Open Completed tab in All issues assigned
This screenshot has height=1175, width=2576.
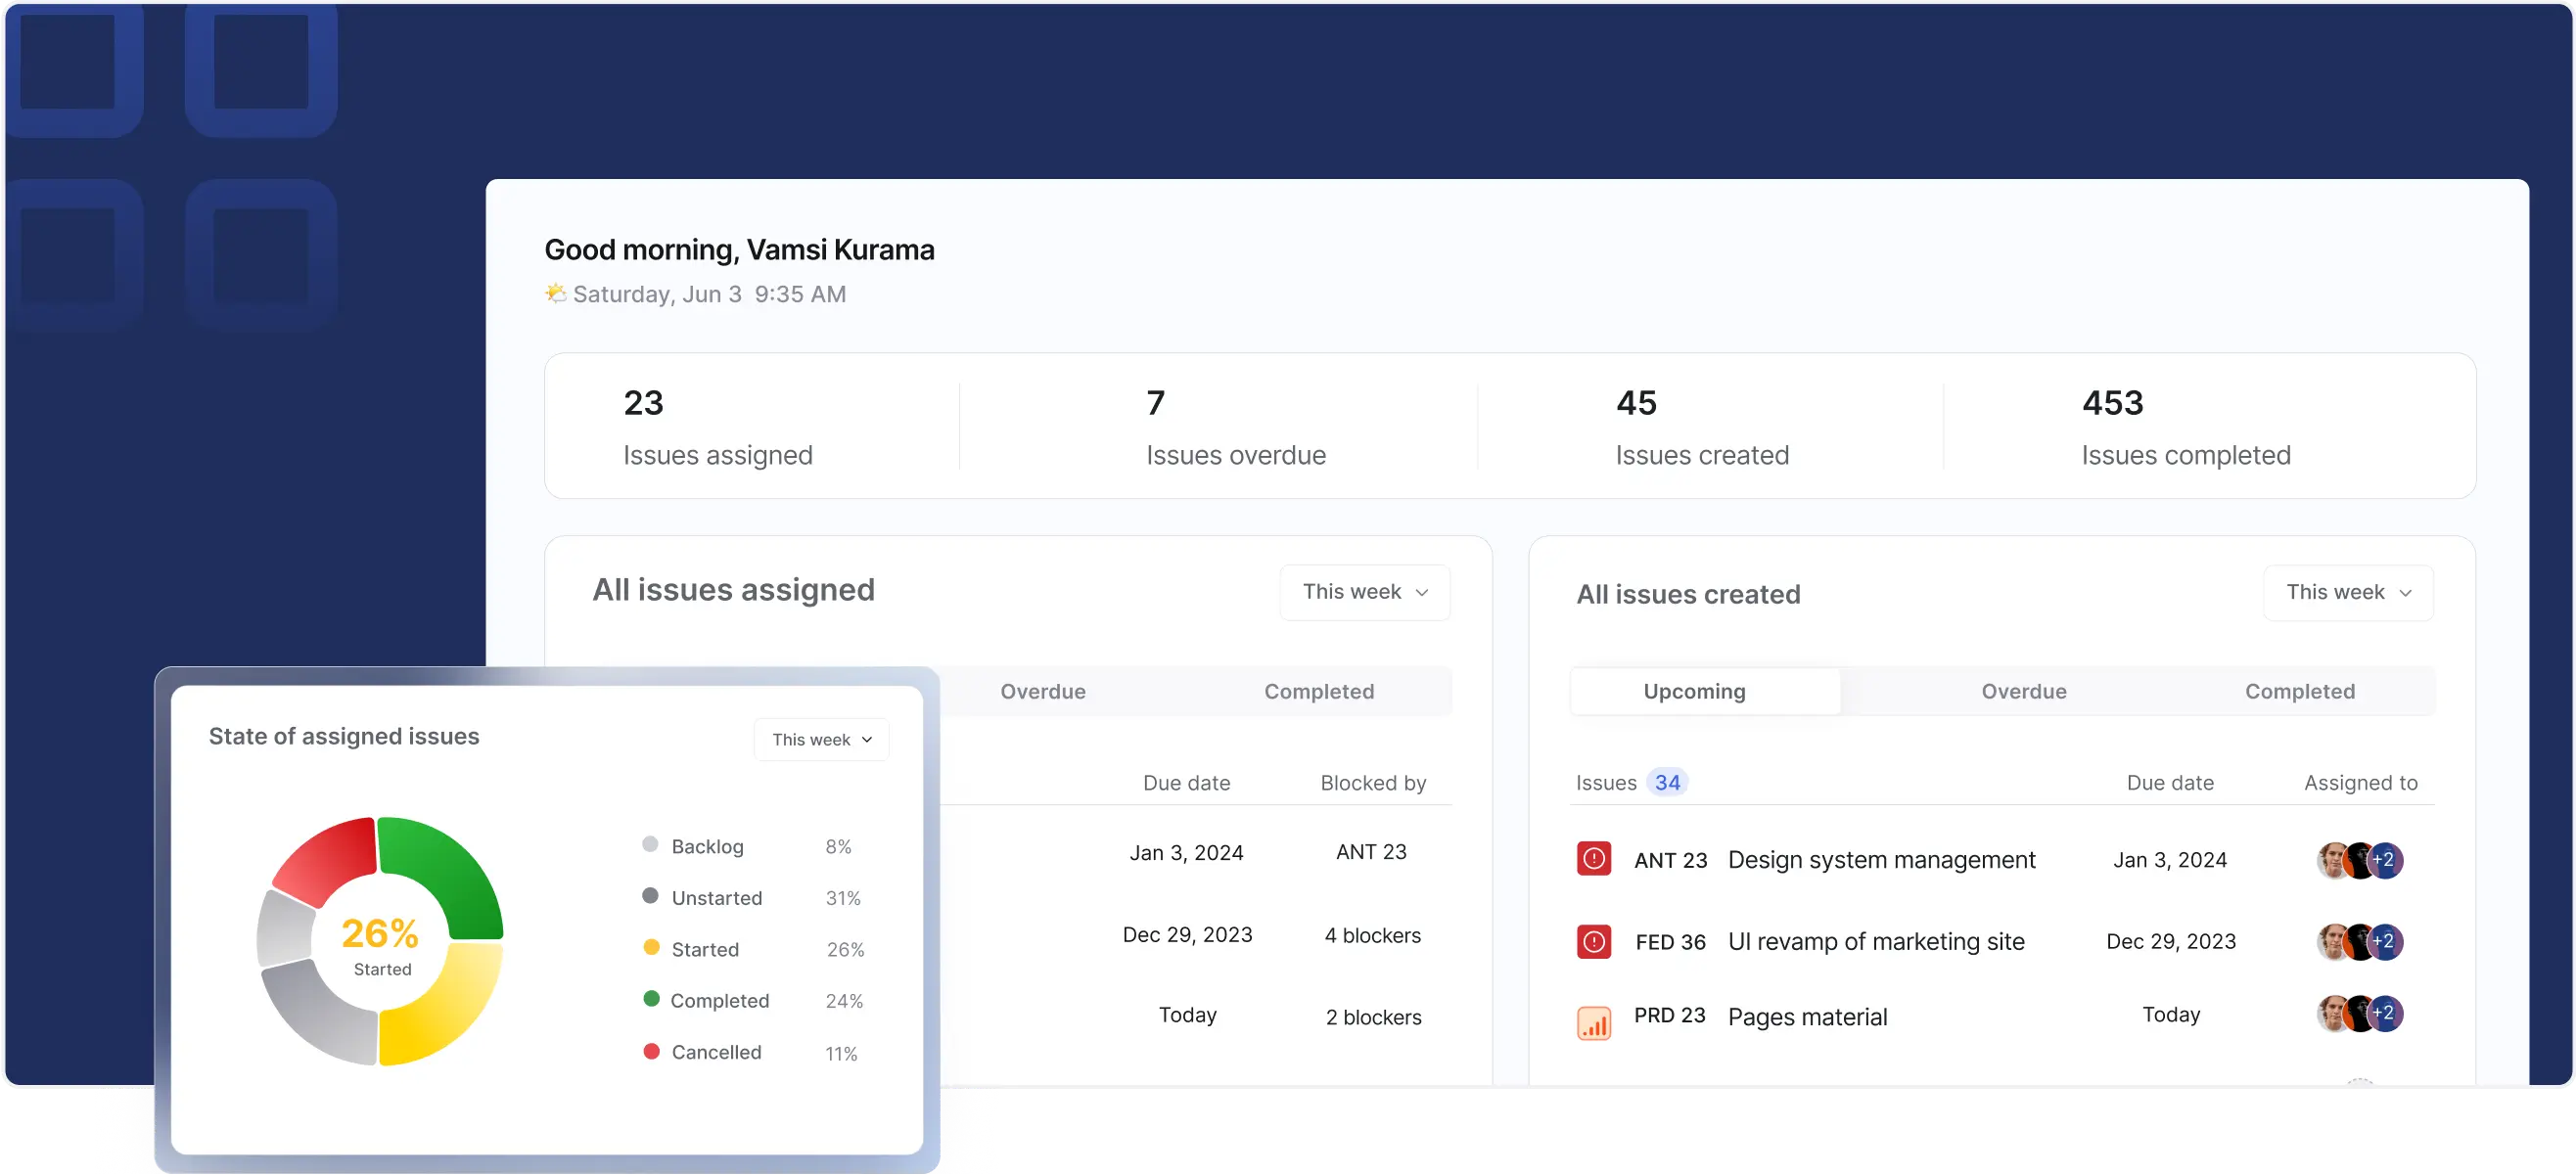pyautogui.click(x=1318, y=691)
